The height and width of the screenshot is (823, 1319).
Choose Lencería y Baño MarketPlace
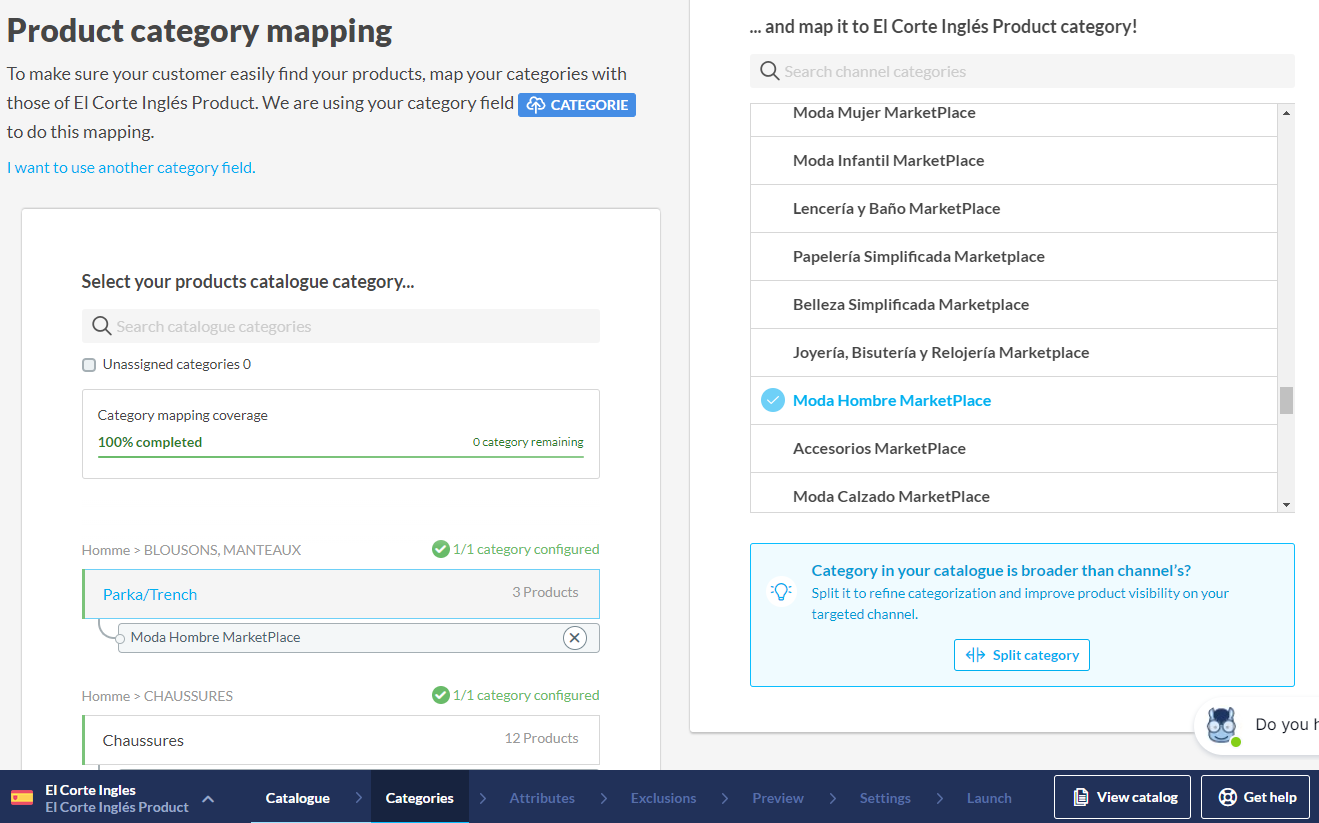(x=1014, y=209)
